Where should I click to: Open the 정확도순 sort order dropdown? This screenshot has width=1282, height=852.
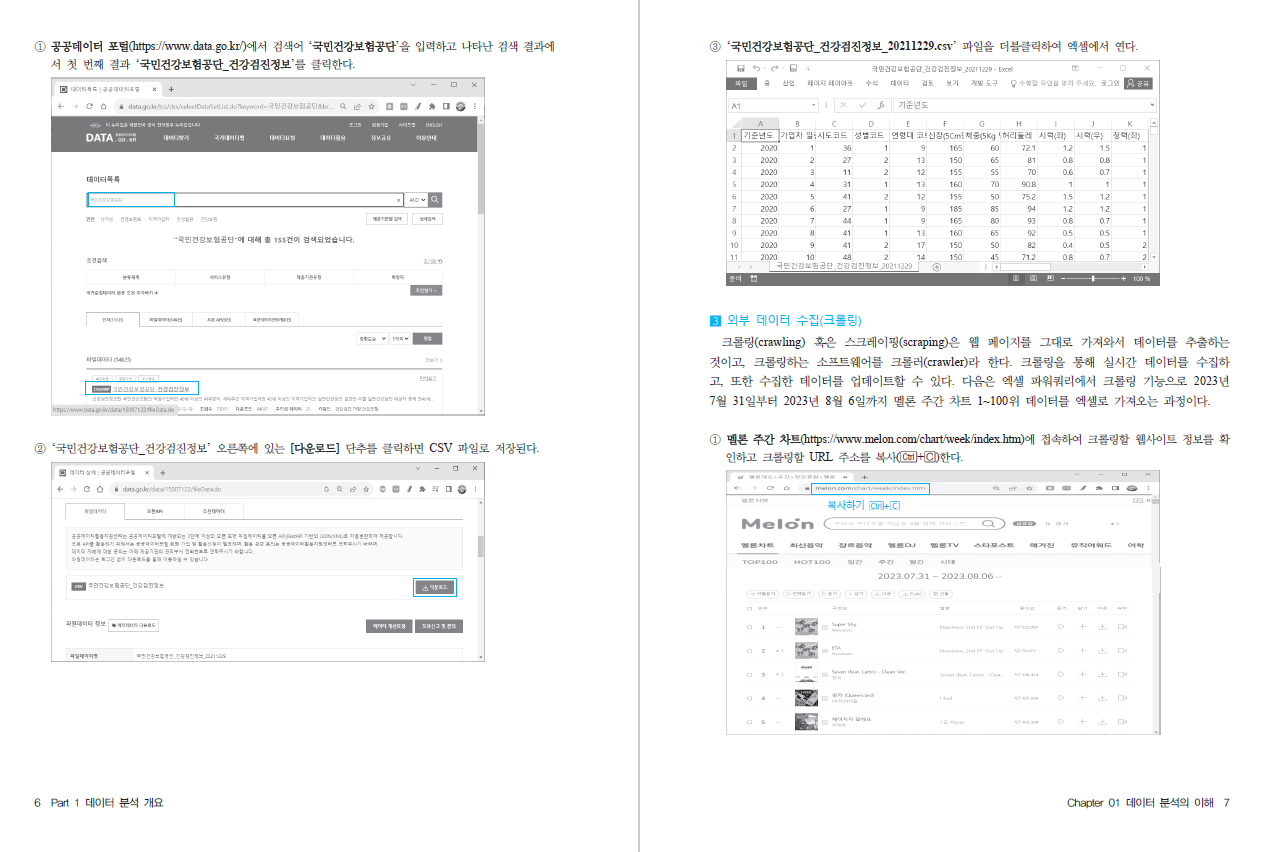pyautogui.click(x=372, y=338)
